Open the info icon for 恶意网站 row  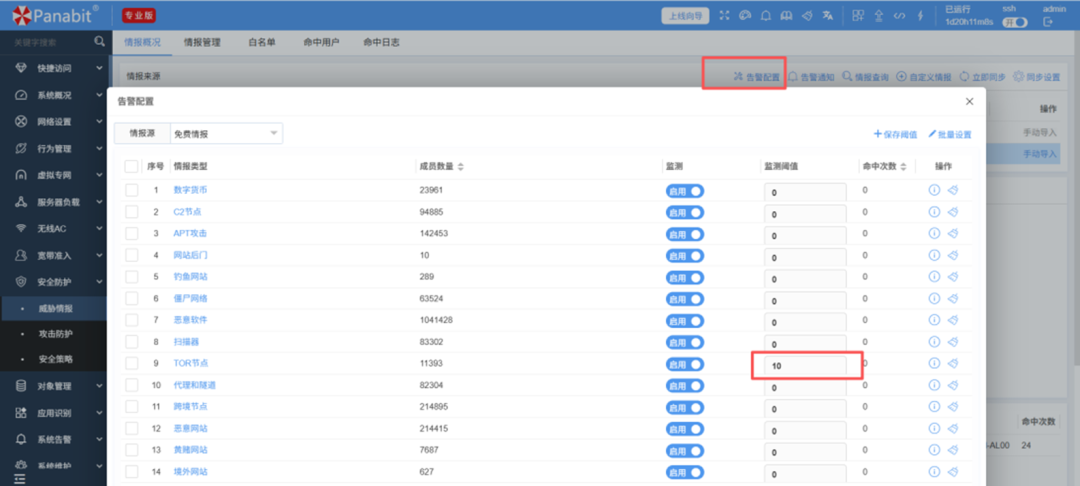(x=935, y=428)
